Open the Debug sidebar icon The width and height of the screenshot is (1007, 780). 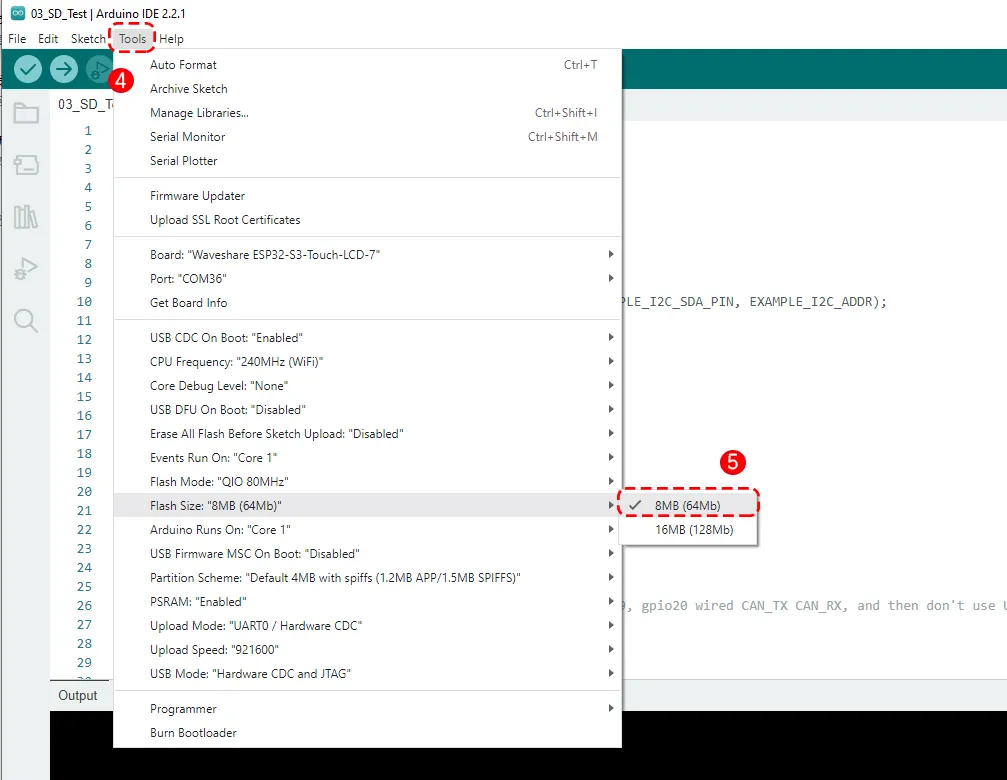point(26,268)
